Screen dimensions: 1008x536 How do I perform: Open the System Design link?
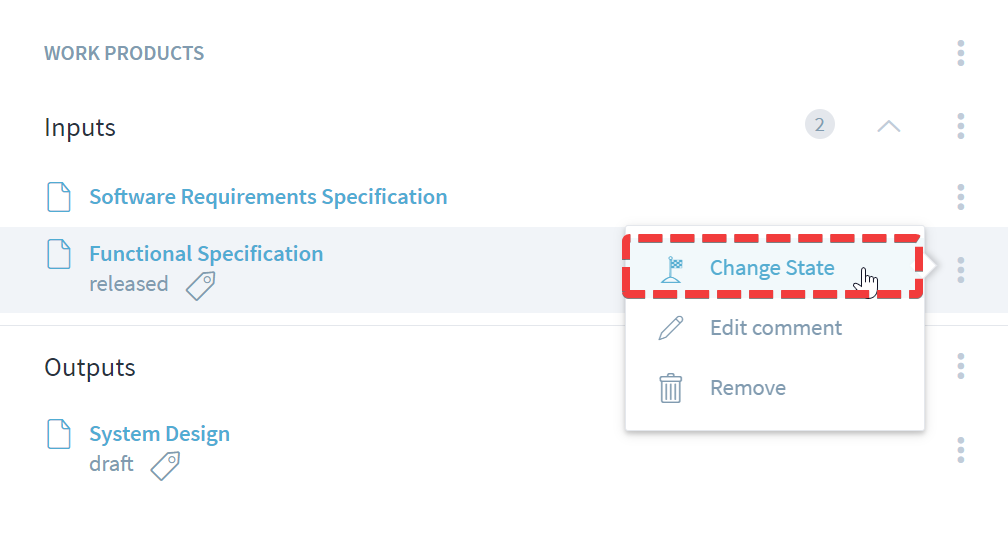coord(160,434)
